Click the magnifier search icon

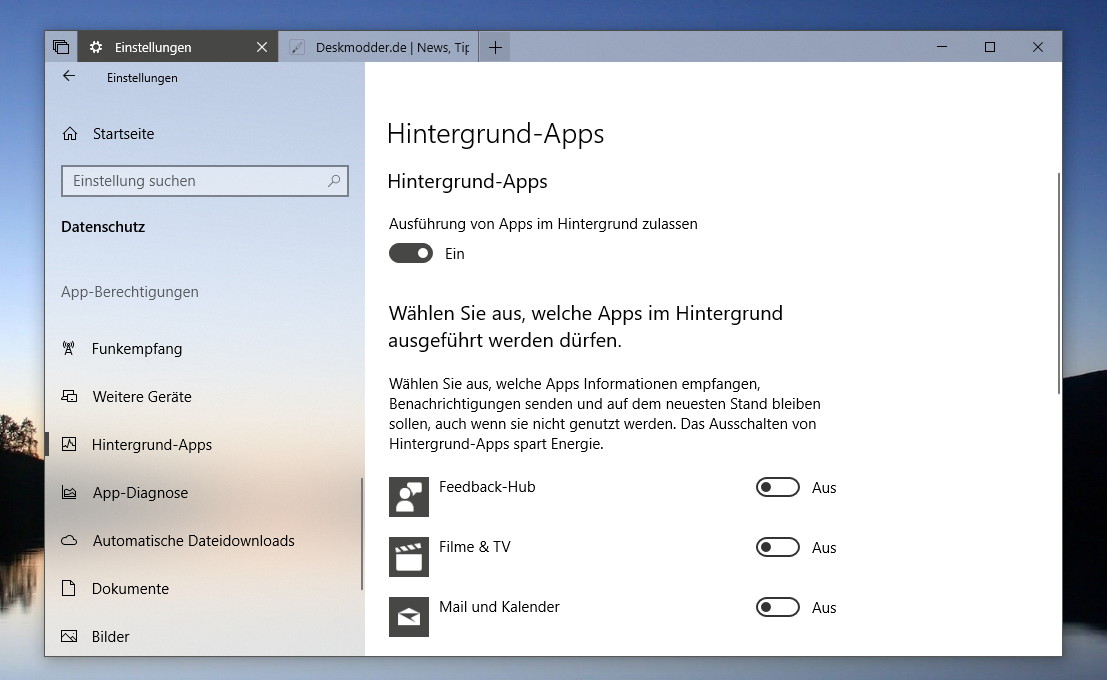coord(334,181)
